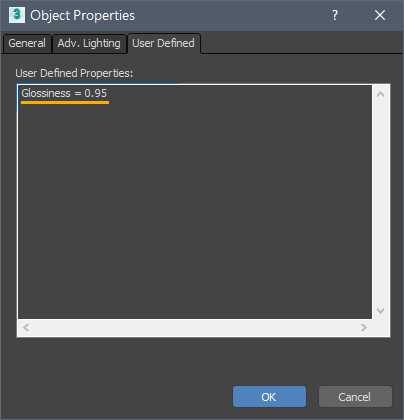
Task: Click the horizontal scrollbar left arrow
Action: (x=26, y=328)
